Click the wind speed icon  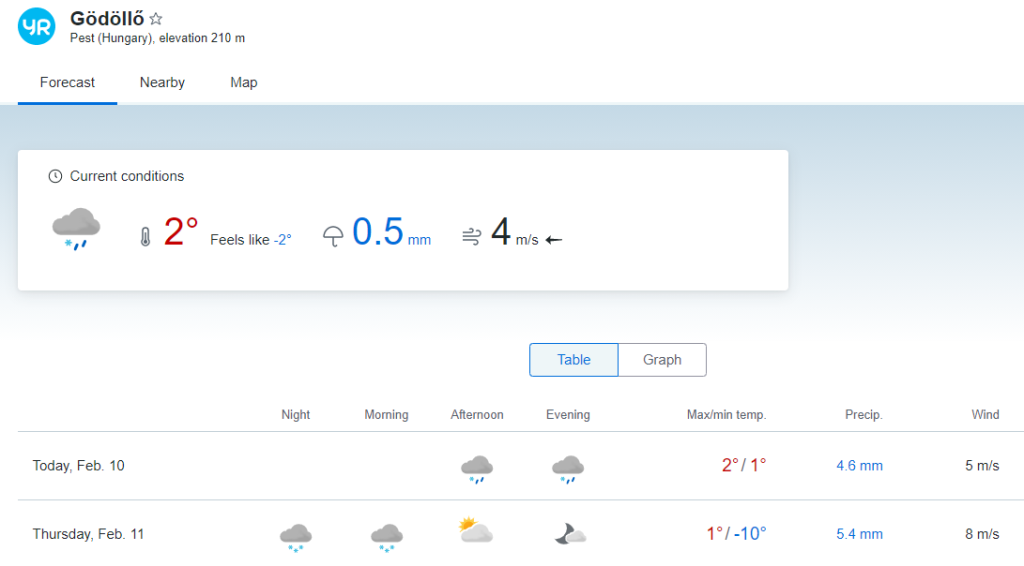[472, 237]
